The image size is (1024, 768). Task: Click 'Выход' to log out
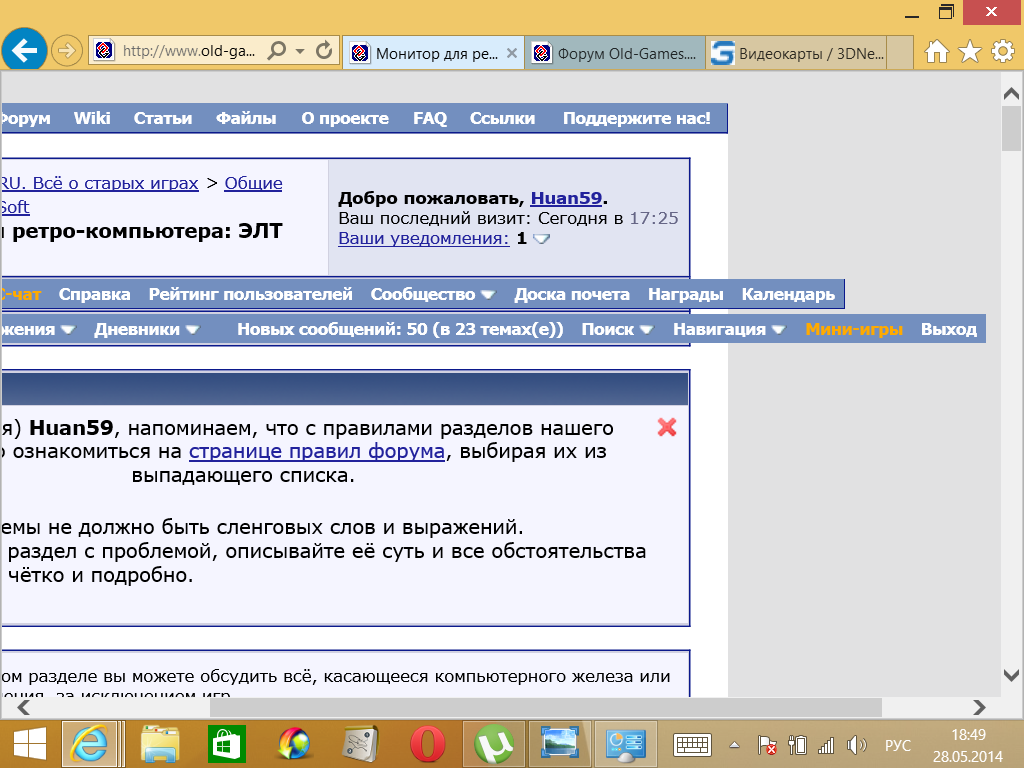click(x=949, y=329)
